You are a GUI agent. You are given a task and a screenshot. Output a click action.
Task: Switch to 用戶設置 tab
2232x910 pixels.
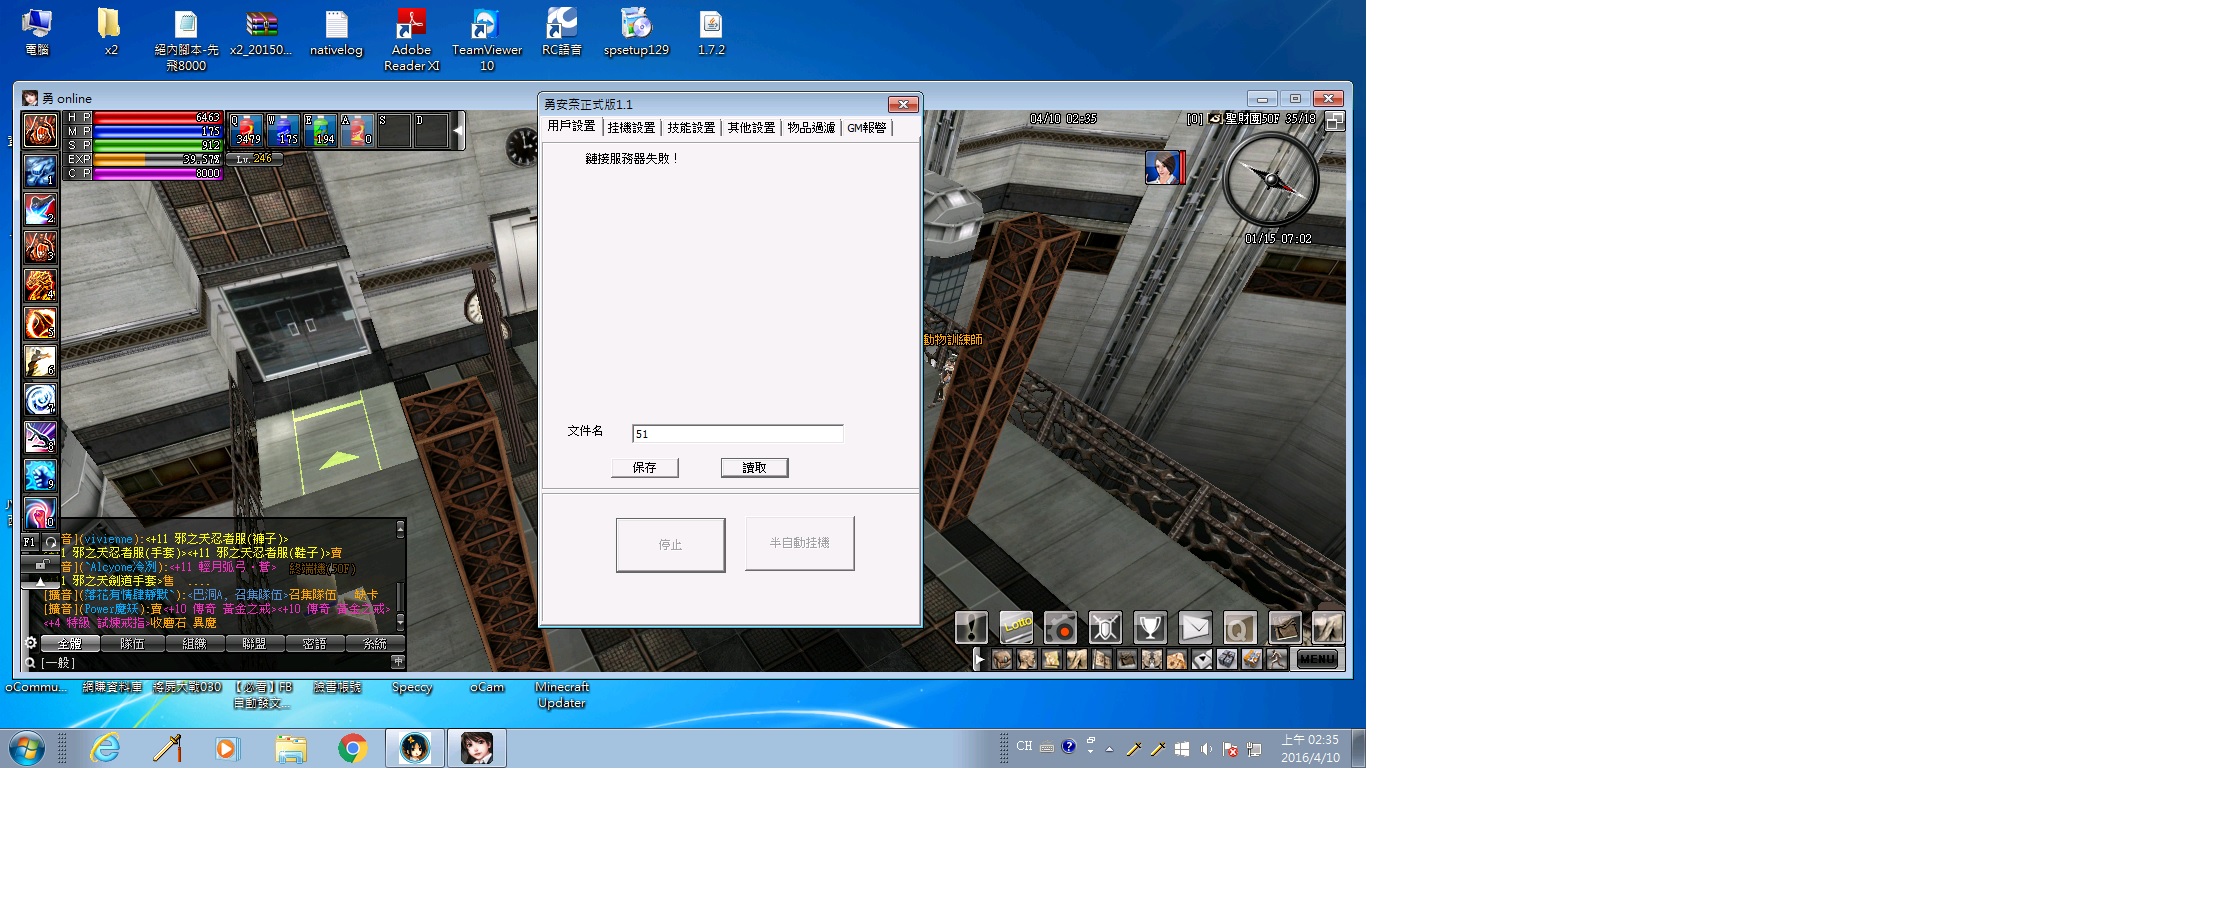point(571,126)
